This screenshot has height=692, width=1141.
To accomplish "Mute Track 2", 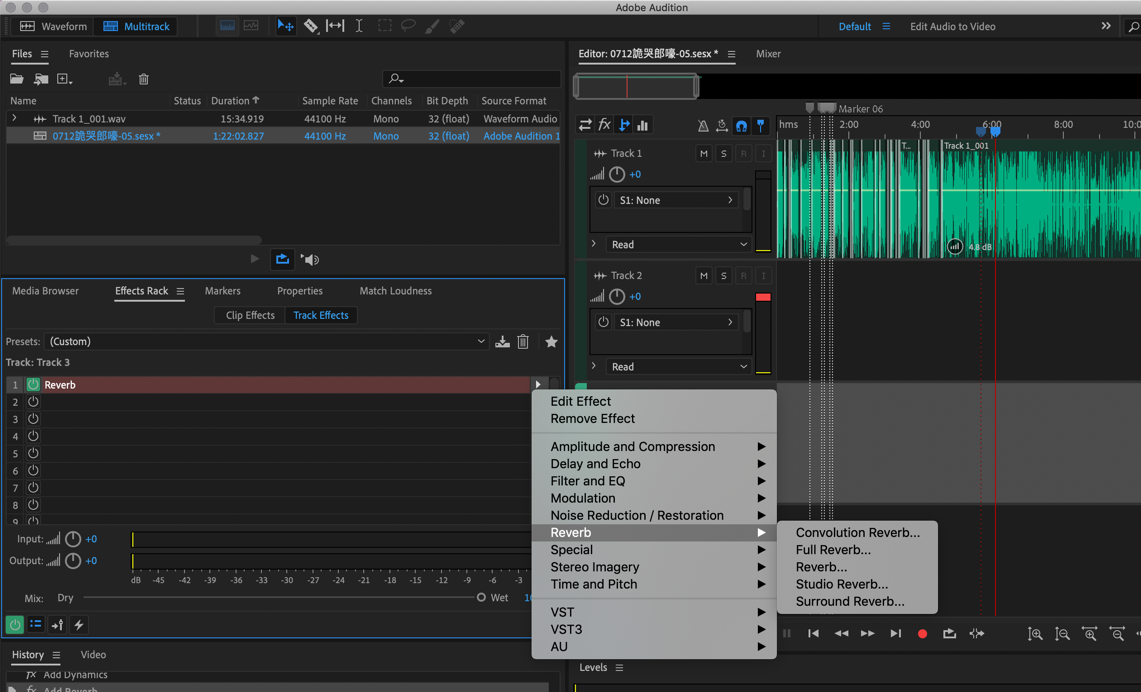I will click(703, 276).
